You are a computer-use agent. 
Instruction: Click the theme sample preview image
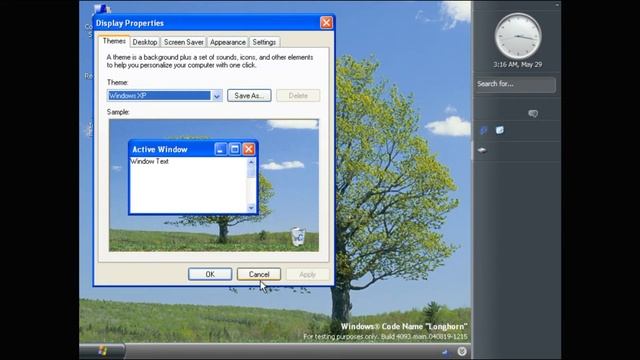tap(214, 185)
